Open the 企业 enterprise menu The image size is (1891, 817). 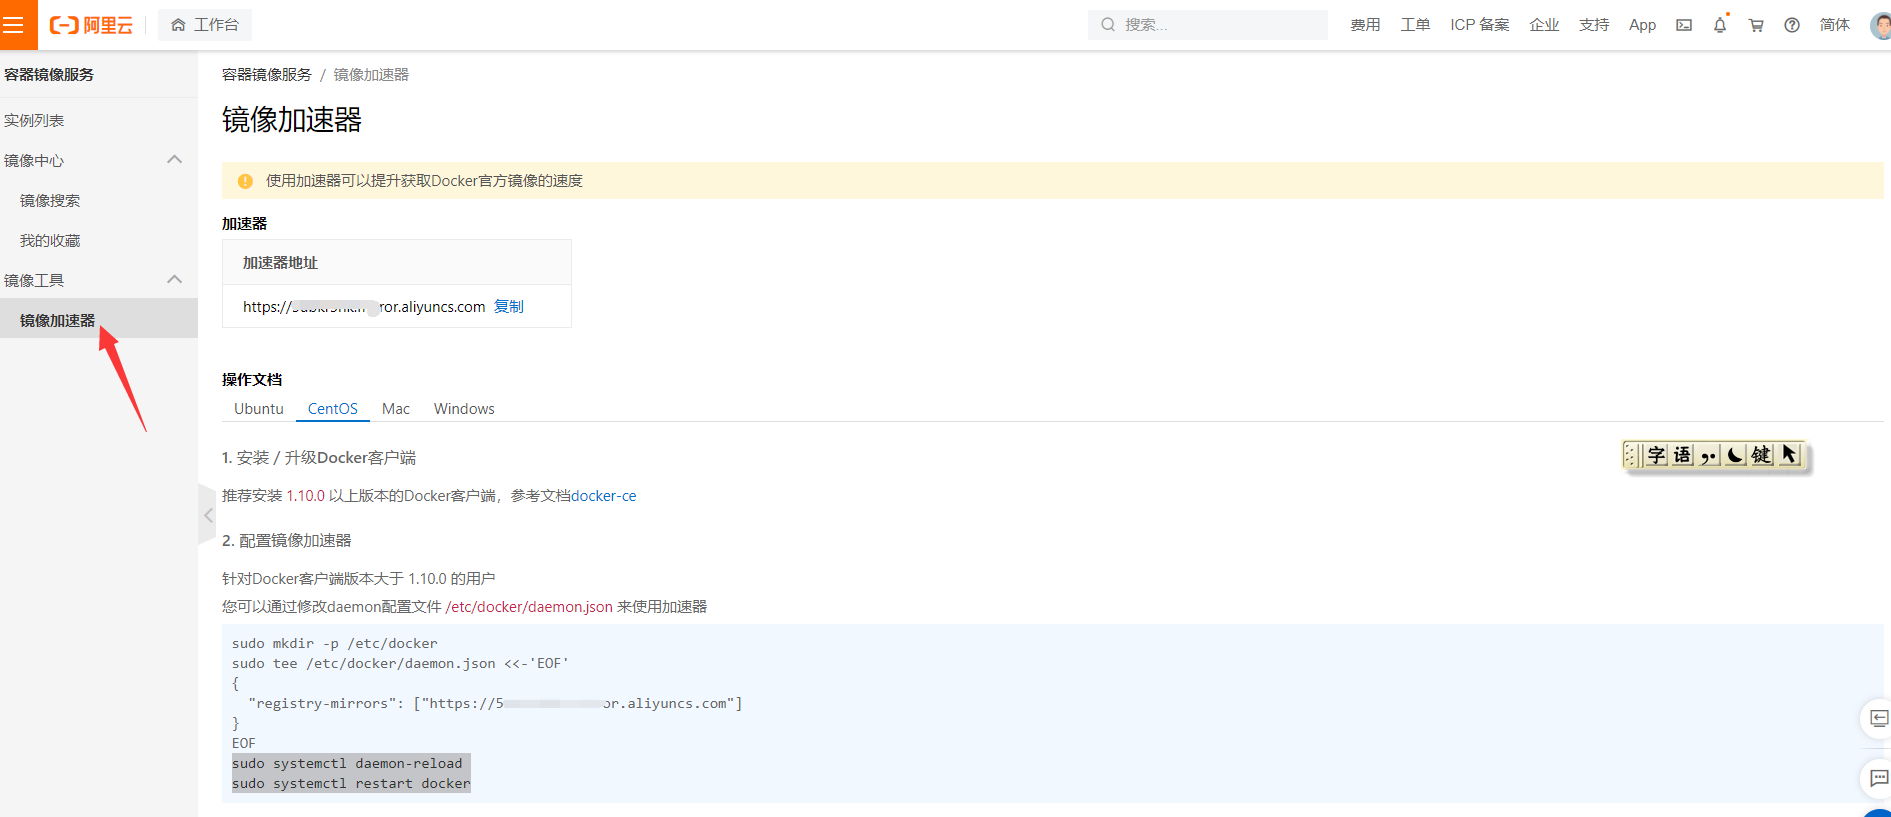coord(1544,25)
